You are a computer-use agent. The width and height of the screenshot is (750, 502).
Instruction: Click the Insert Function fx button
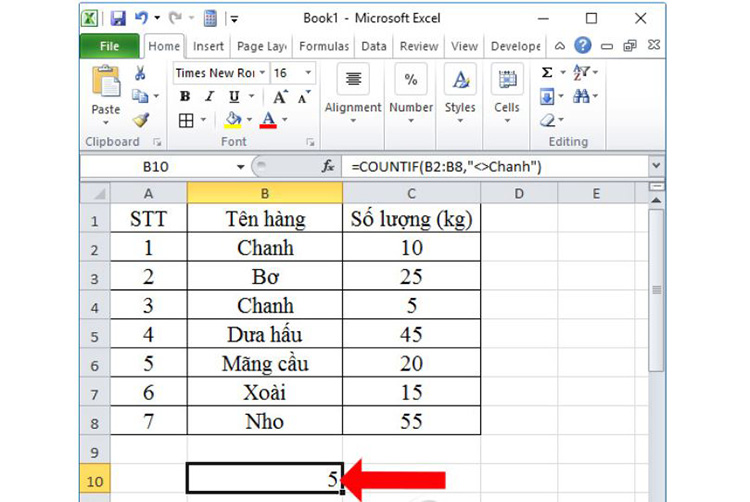(328, 166)
